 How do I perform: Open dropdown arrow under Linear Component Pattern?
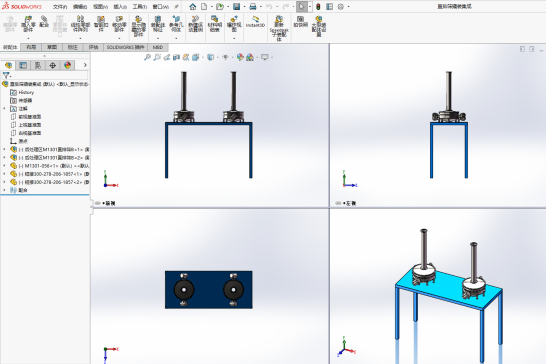click(x=80, y=38)
